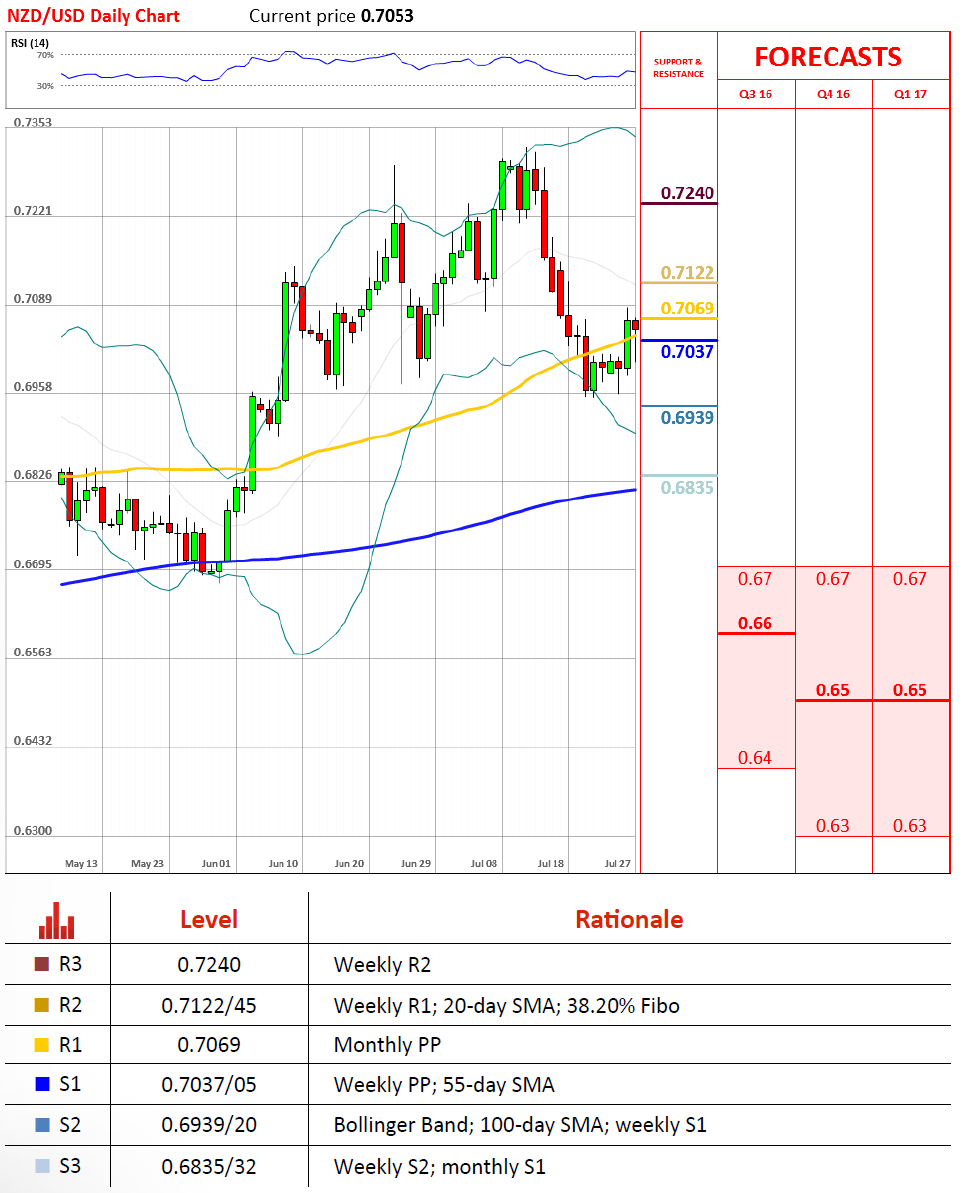This screenshot has width=963, height=1193.
Task: Select the Q3 16 forecast column header
Action: 755,95
